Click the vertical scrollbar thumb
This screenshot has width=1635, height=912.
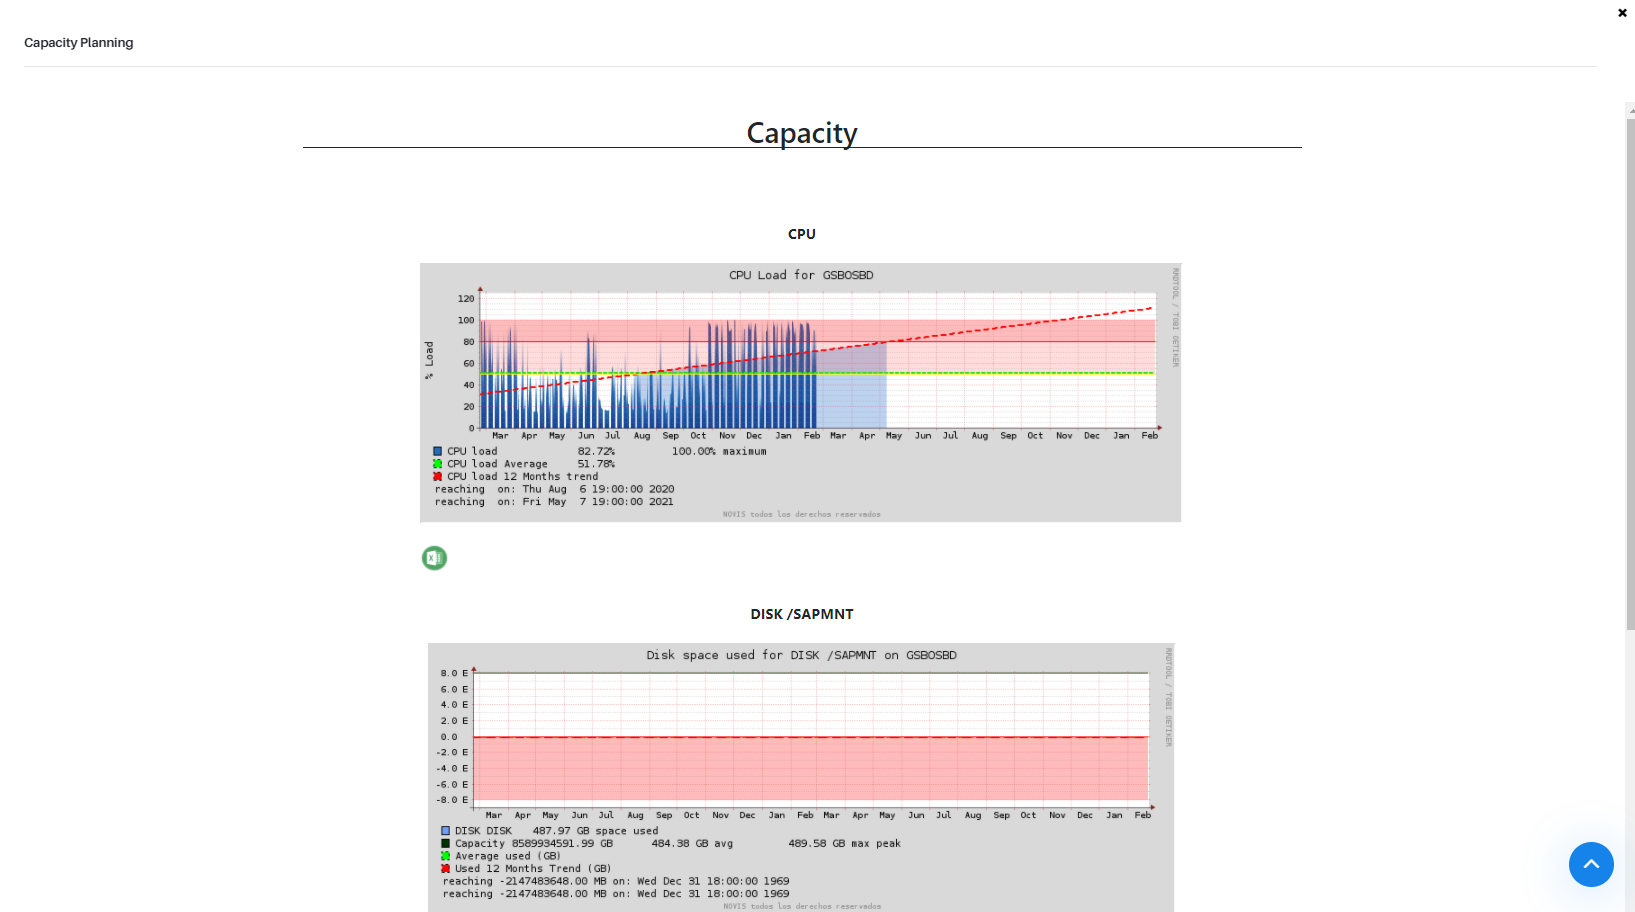pyautogui.click(x=1630, y=370)
